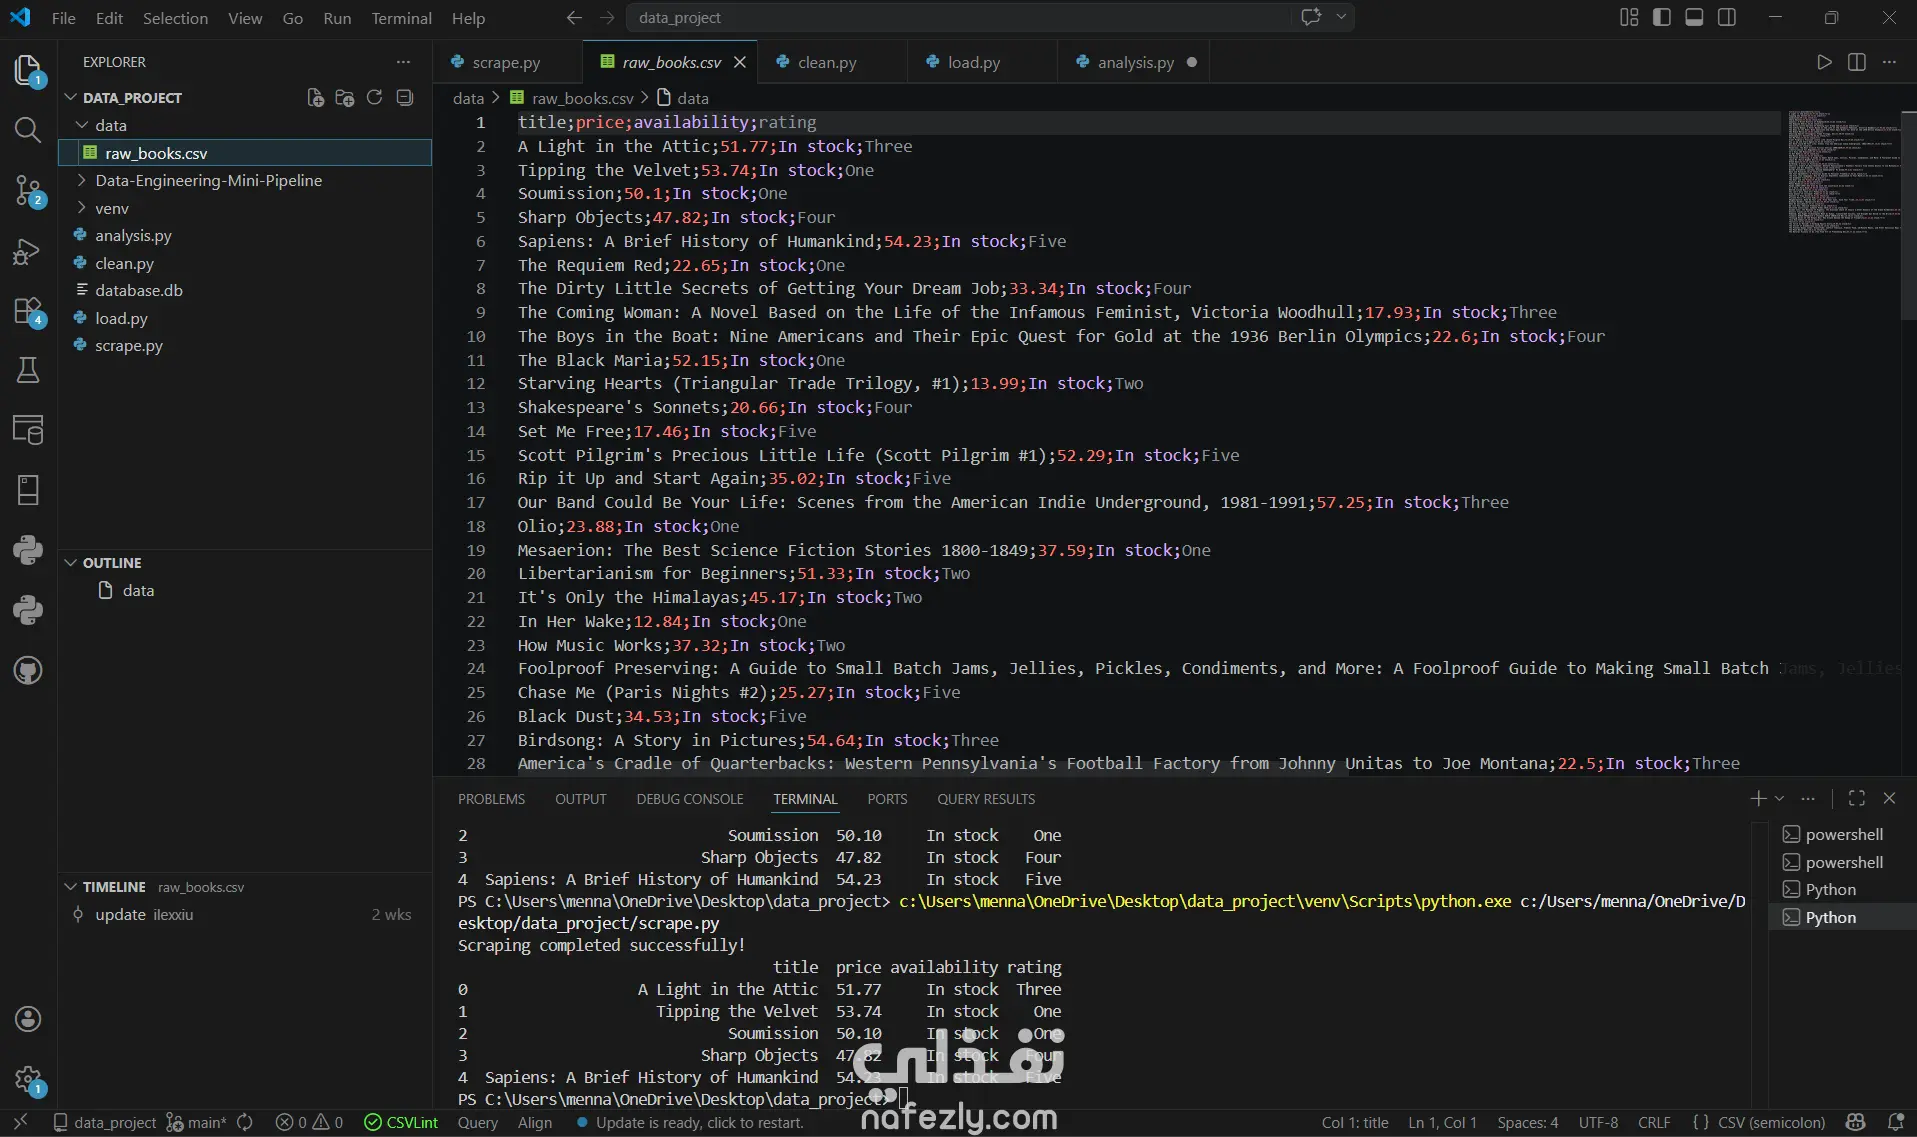Toggle the bottom Panel visibility
Screen dimensions: 1917x1137
pos(1694,18)
